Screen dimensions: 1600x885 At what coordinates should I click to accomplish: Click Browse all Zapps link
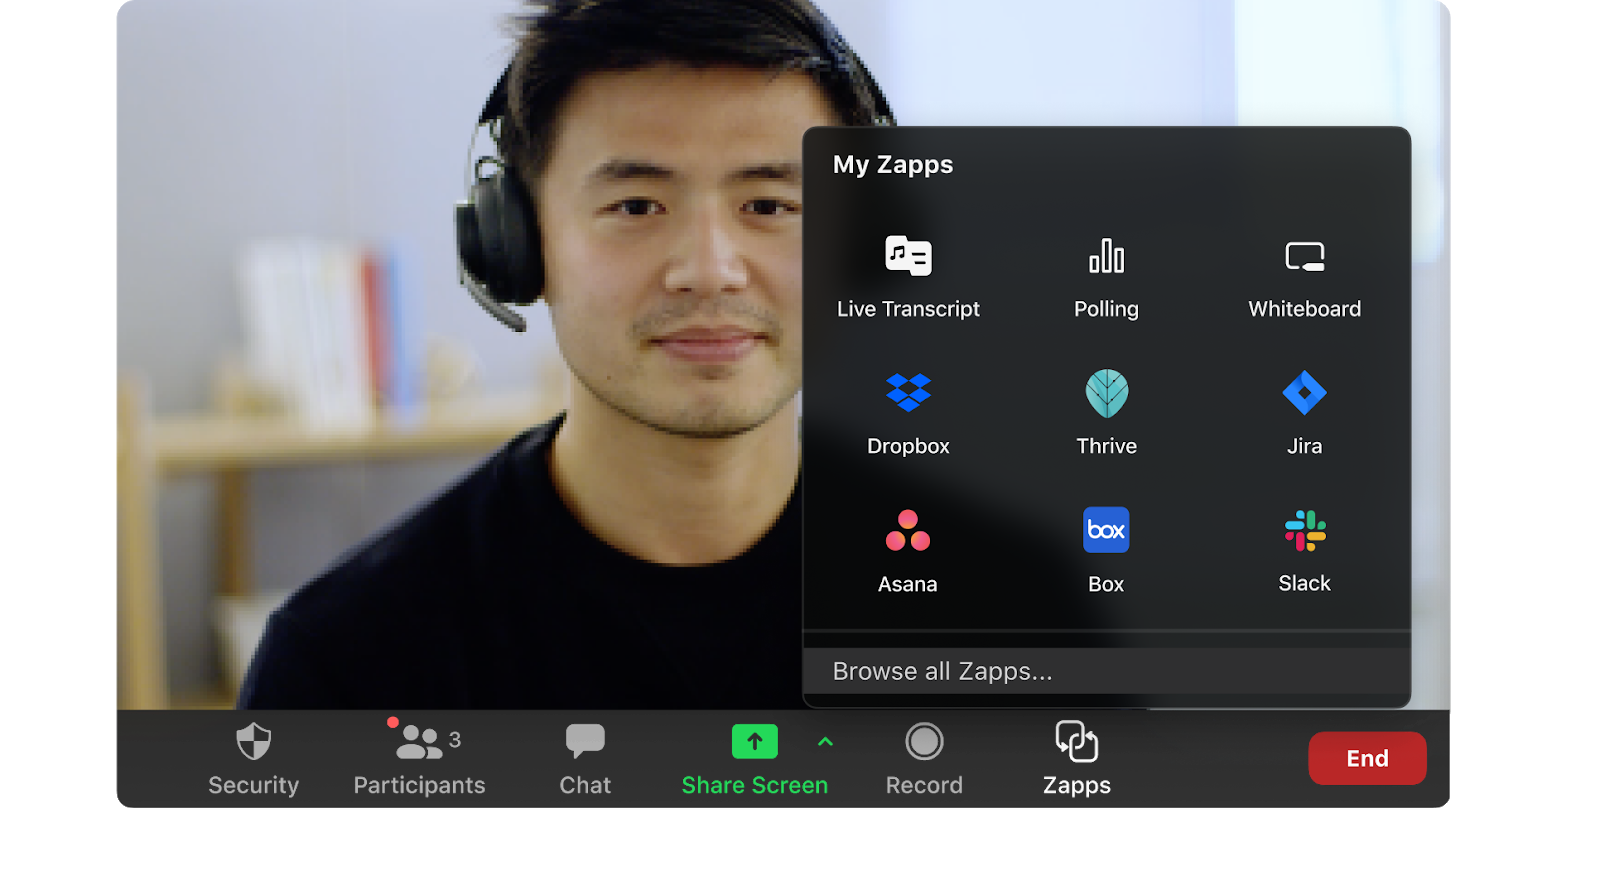point(942,671)
